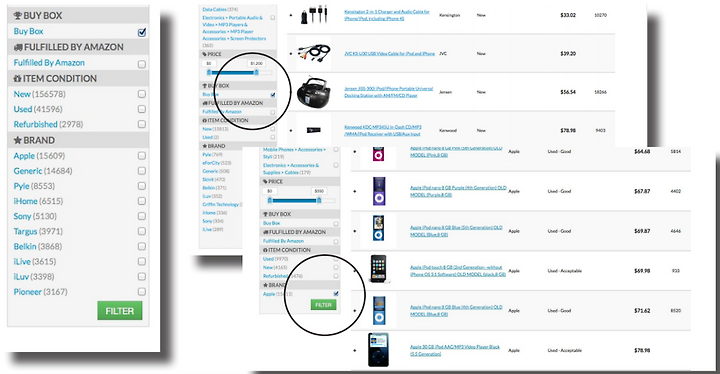The image size is (720, 374).
Task: Click the small FILTER button below Apple brand
Action: coord(323,305)
